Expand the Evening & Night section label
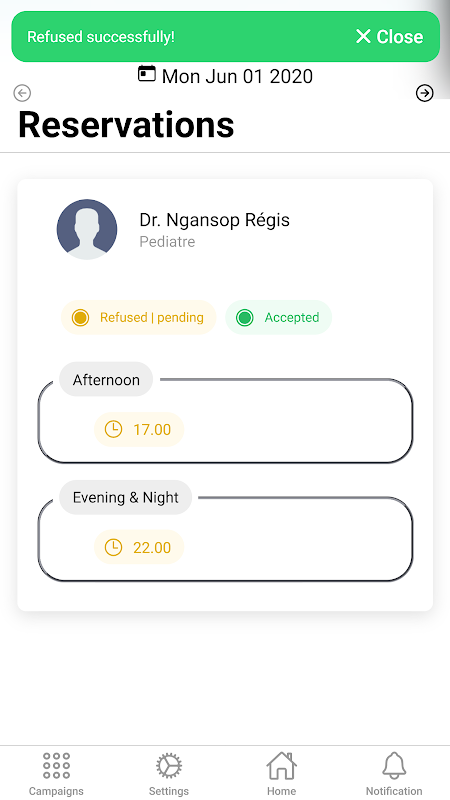The height and width of the screenshot is (800, 450). pyautogui.click(x=126, y=497)
